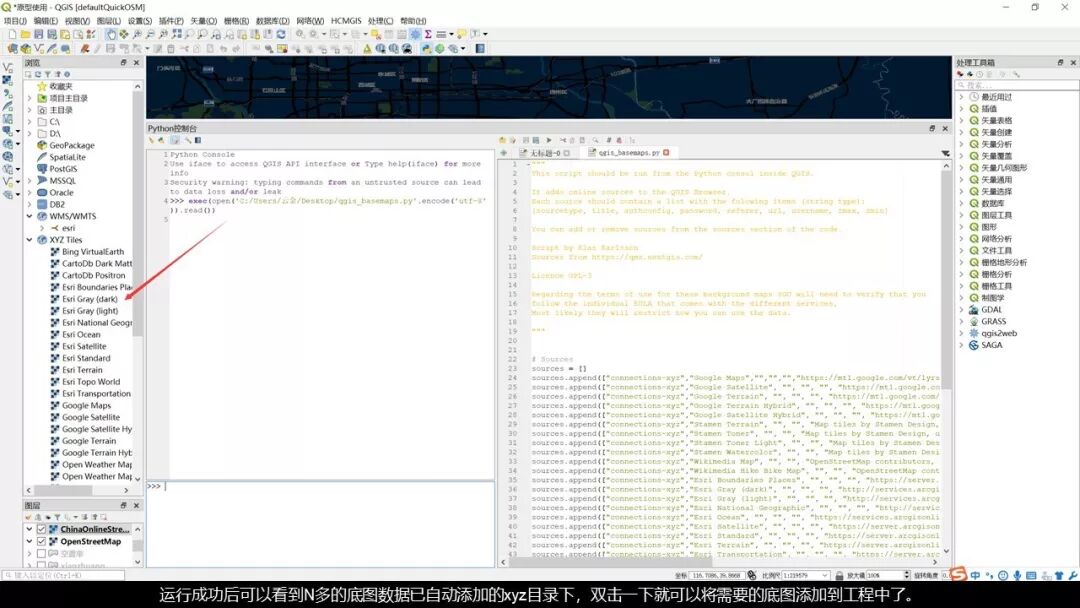Click the Show Map Tips icon
Viewport: 1080px width, 608px height.
[461, 34]
